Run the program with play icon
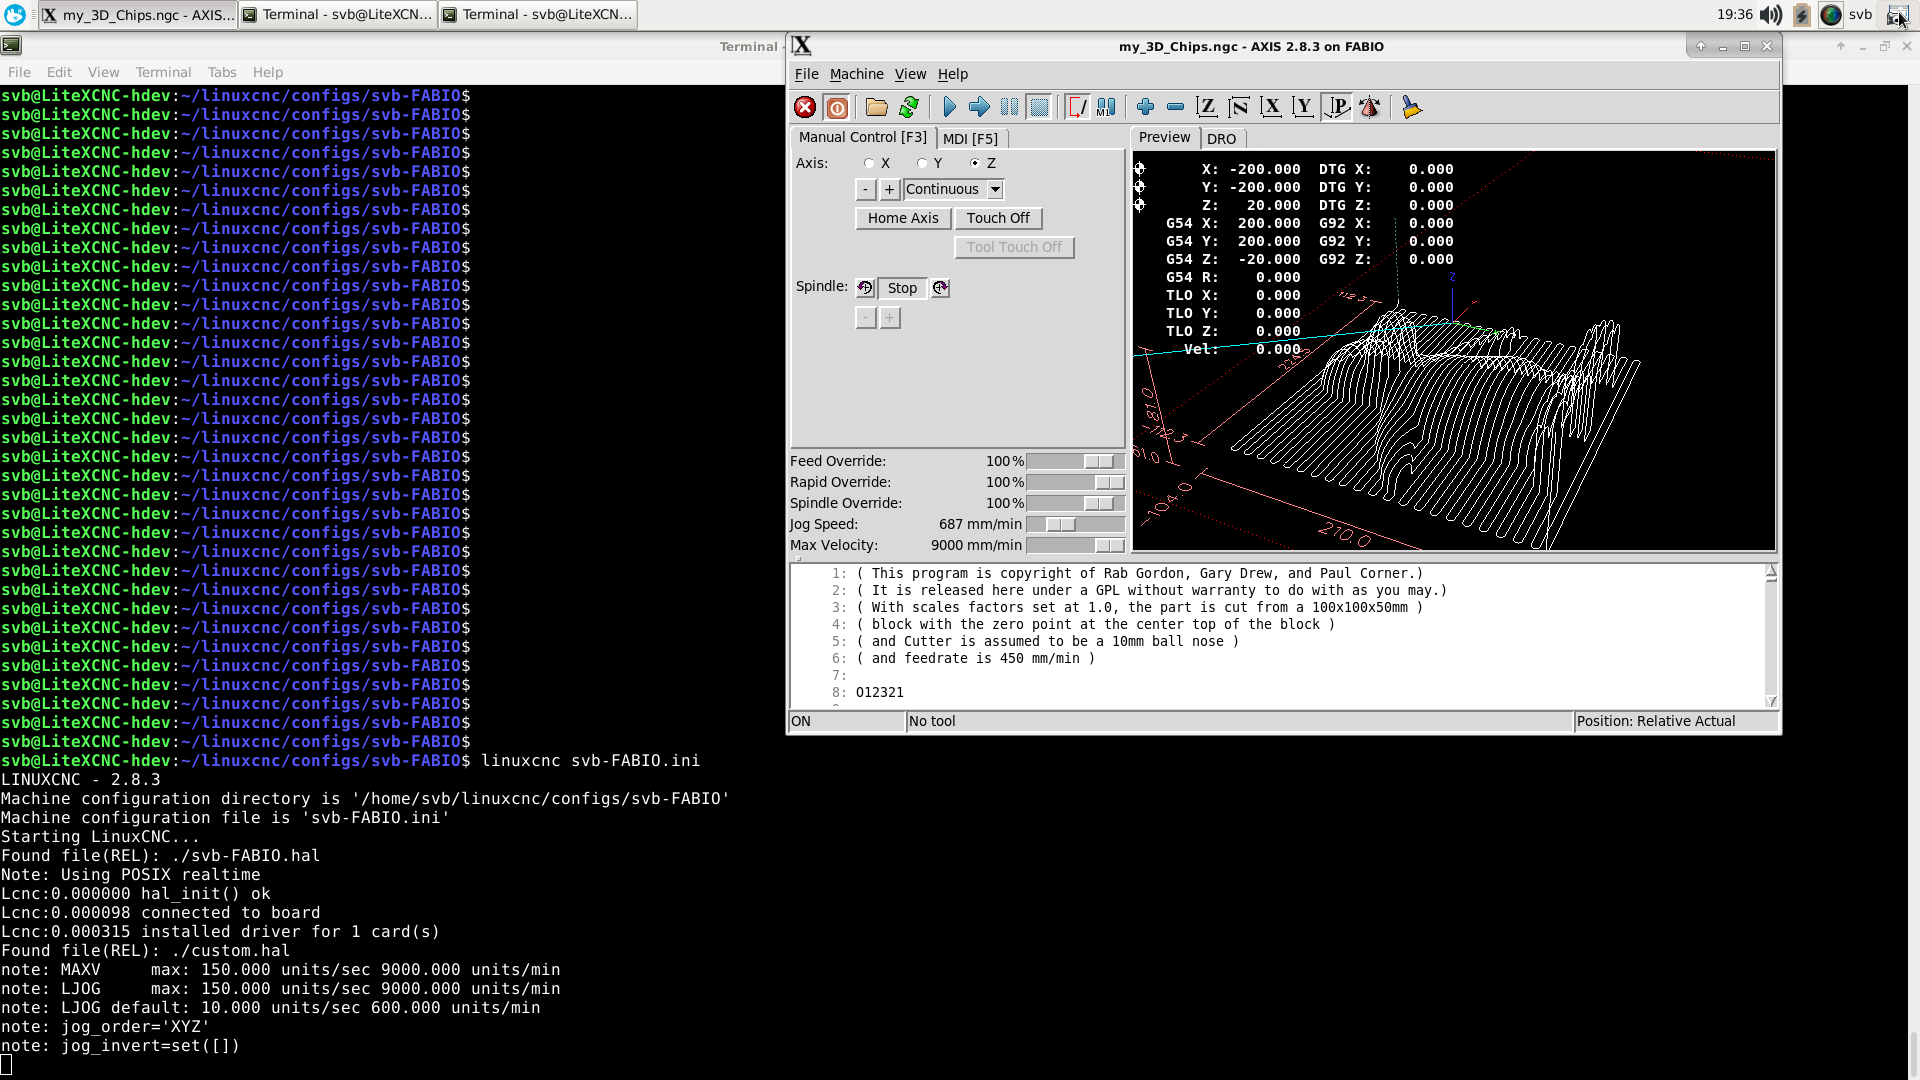This screenshot has width=1920, height=1080. pyautogui.click(x=949, y=107)
